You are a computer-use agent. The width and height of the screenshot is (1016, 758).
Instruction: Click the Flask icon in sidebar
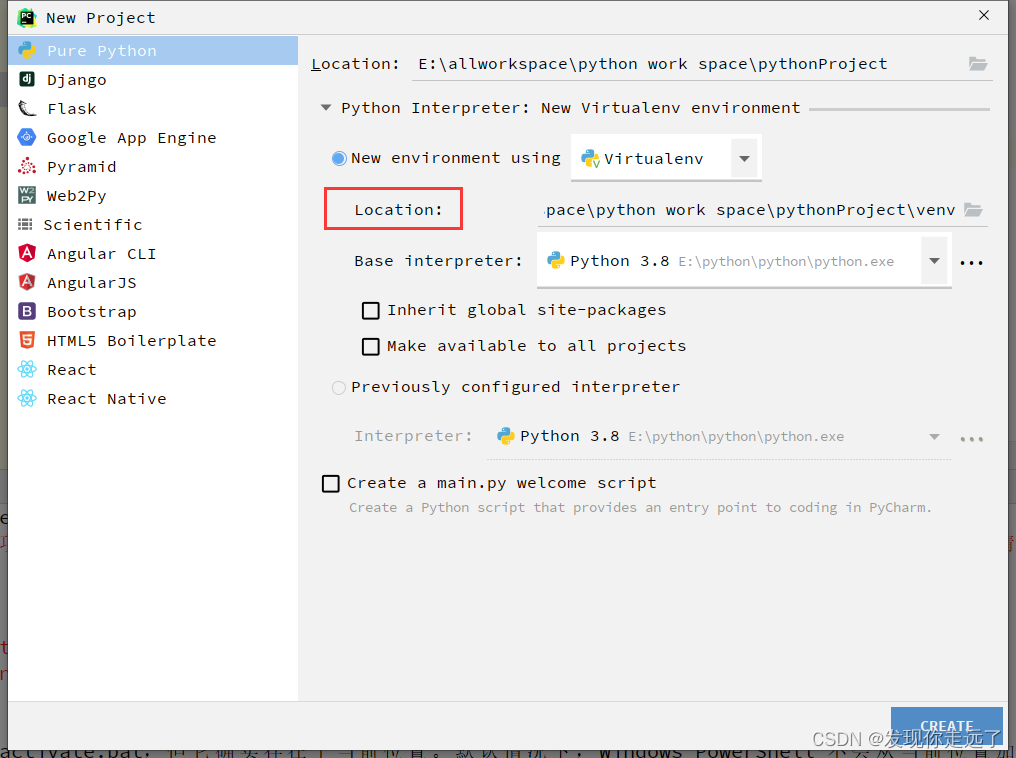point(27,108)
